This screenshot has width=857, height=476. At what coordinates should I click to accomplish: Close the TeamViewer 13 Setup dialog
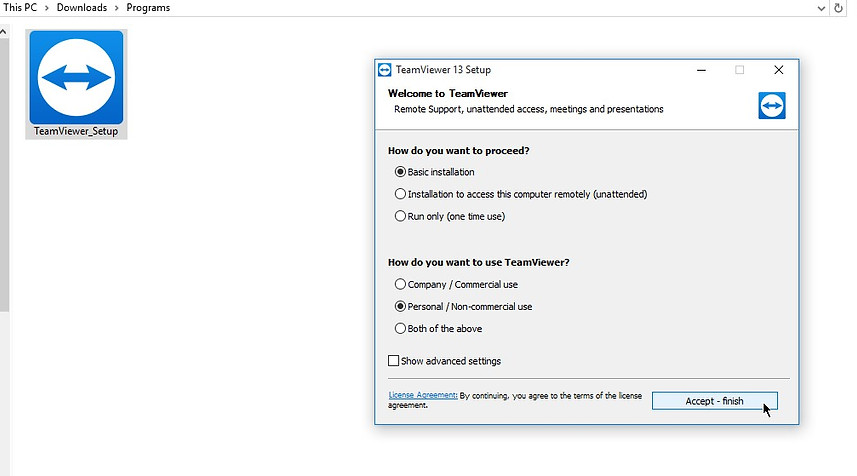point(779,70)
